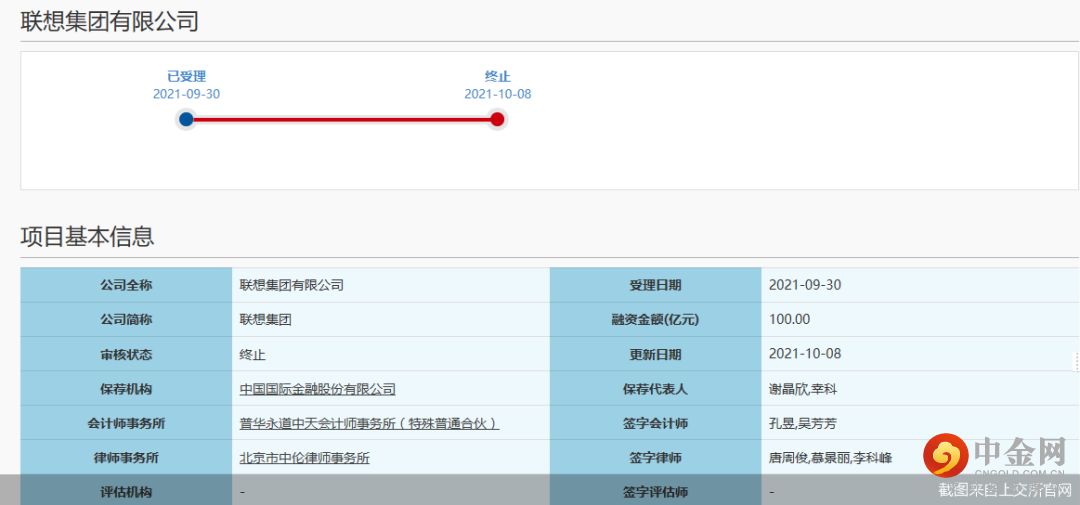This screenshot has height=505, width=1080.
Task: Select the 审核状态 header cell
Action: tap(126, 355)
